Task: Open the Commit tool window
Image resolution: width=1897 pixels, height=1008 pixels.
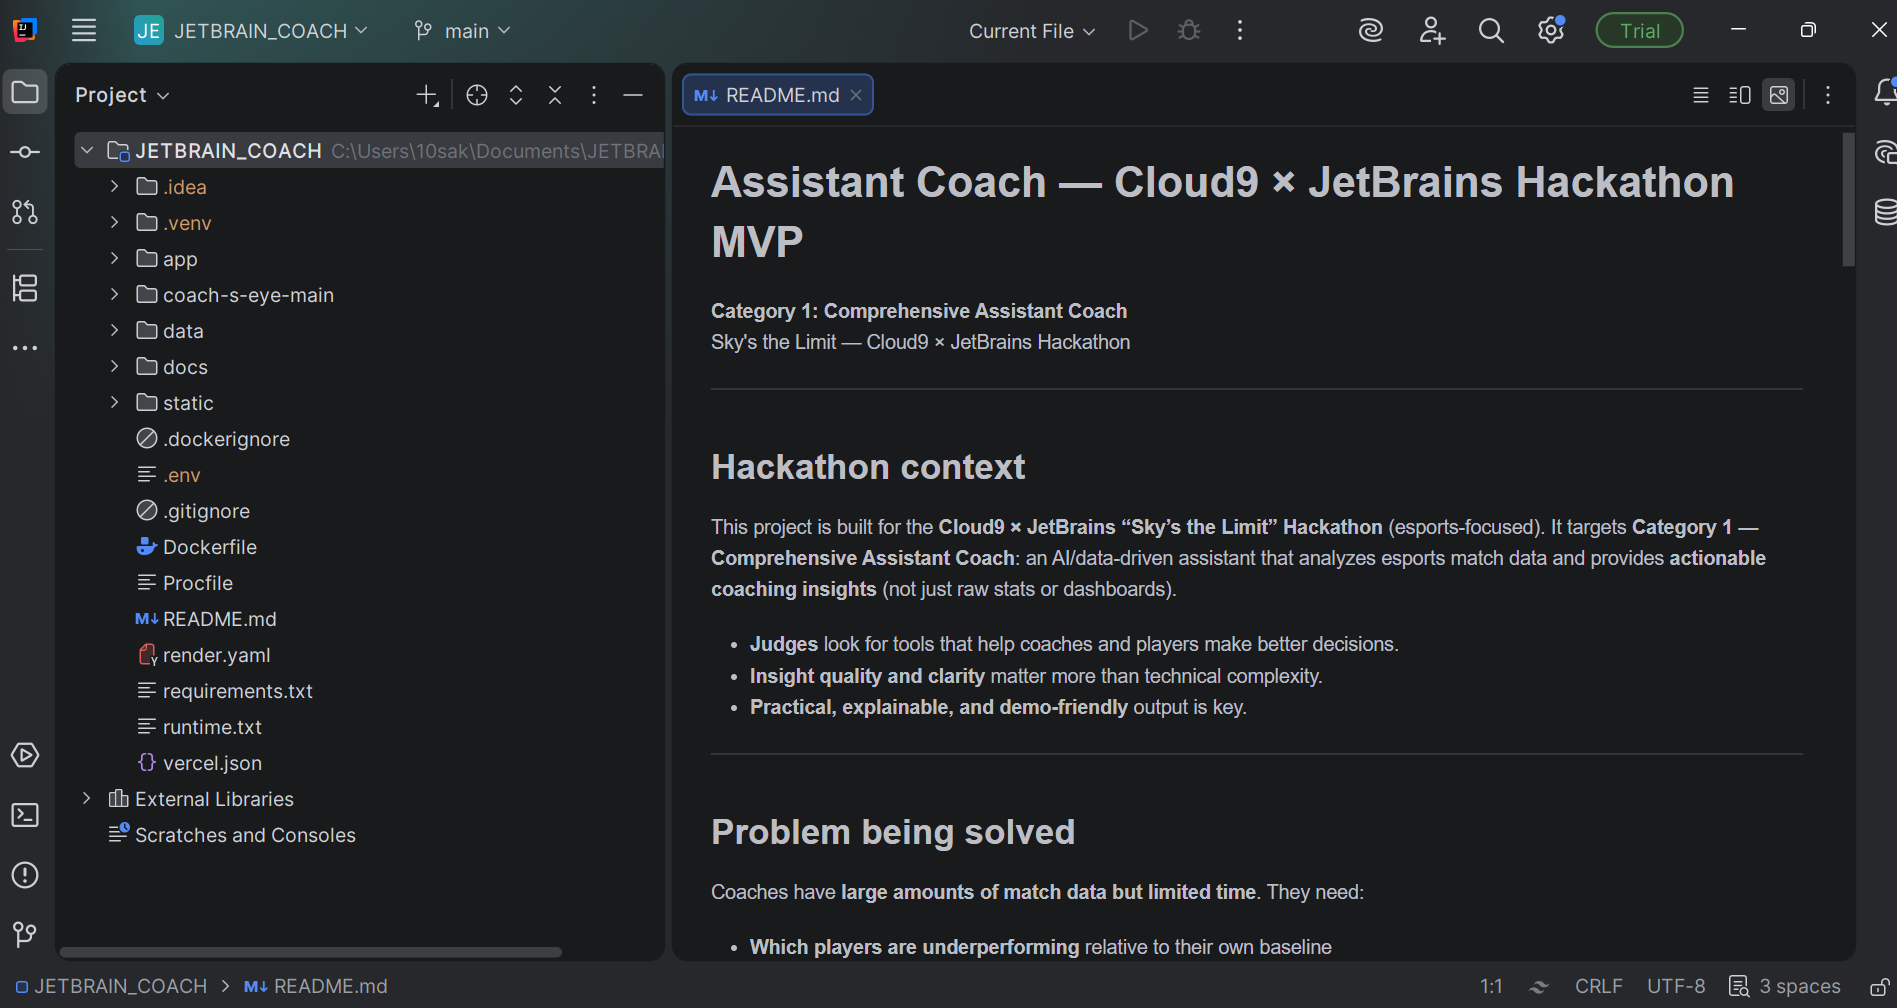Action: (x=25, y=152)
